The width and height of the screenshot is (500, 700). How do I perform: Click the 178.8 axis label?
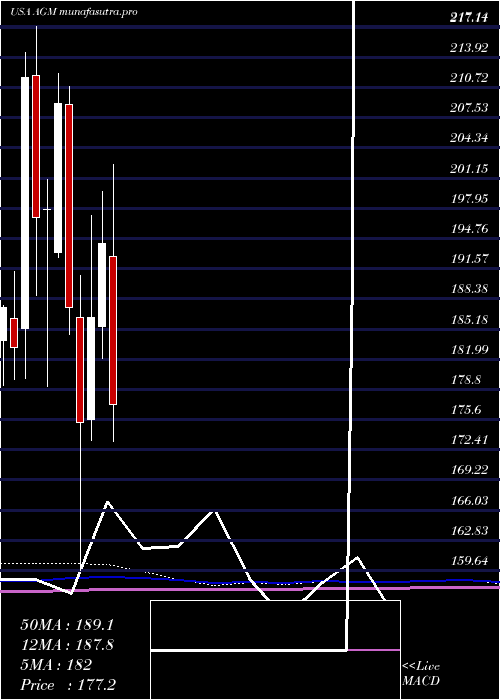click(x=467, y=380)
